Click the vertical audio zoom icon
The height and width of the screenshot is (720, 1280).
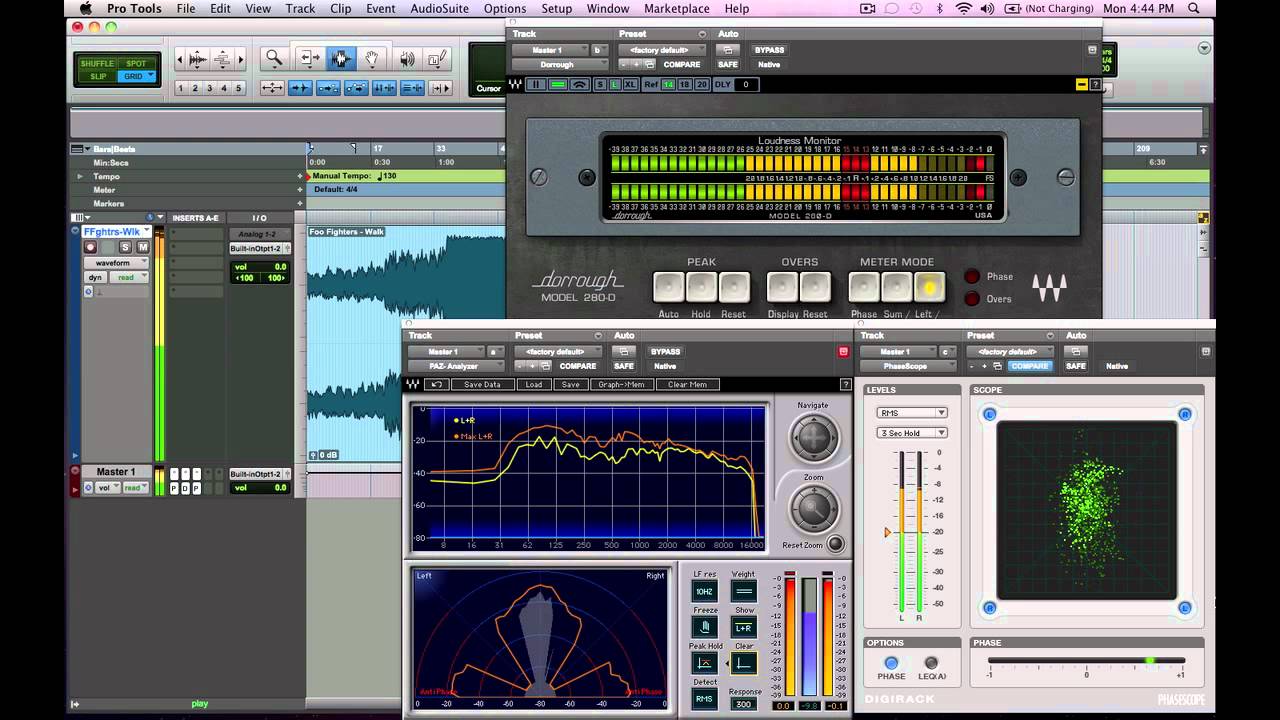[198, 59]
